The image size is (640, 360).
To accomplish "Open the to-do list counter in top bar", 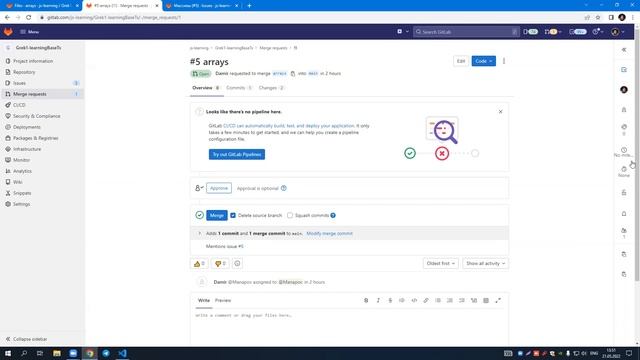I will [578, 31].
